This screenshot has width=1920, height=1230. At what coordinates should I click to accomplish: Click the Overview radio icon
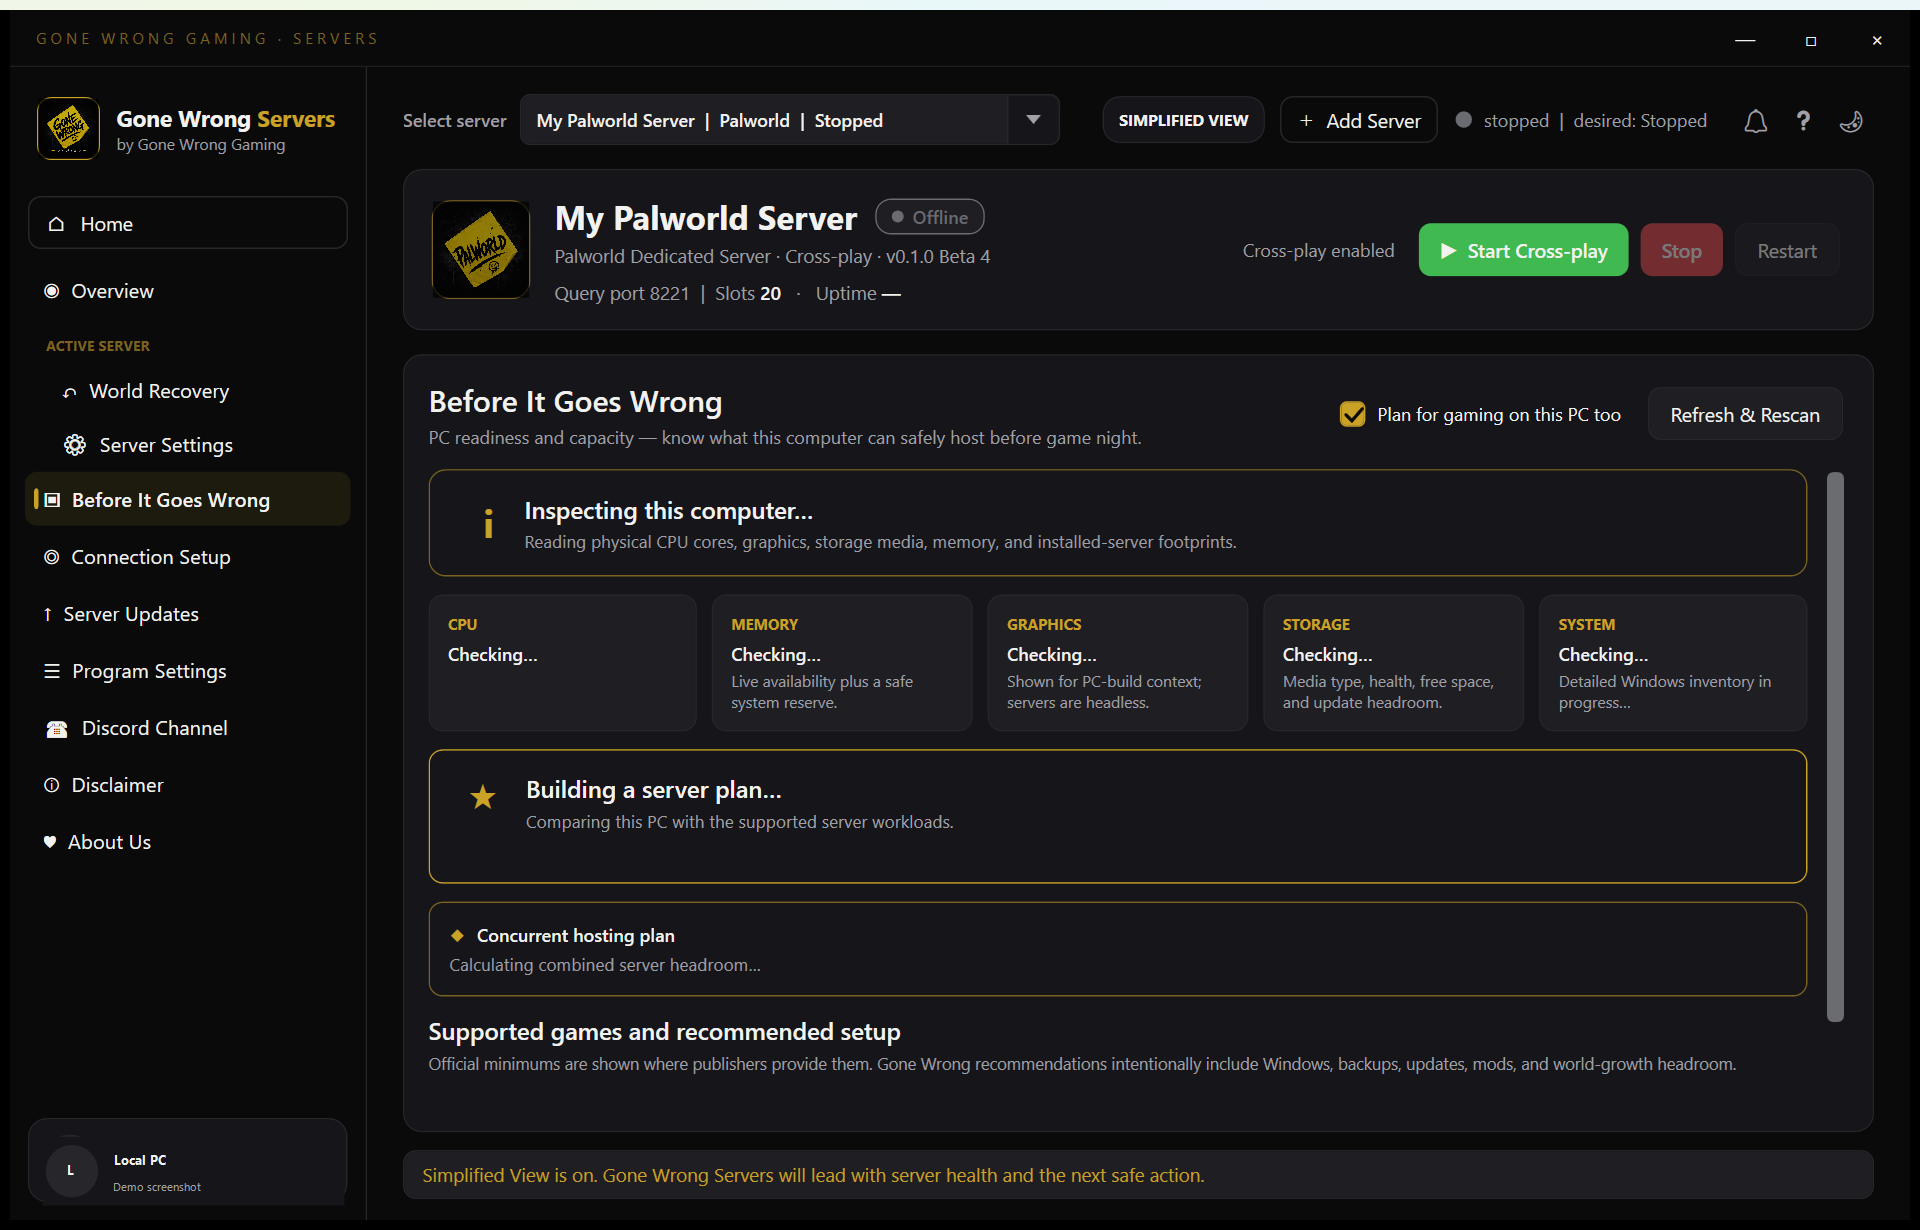[52, 291]
